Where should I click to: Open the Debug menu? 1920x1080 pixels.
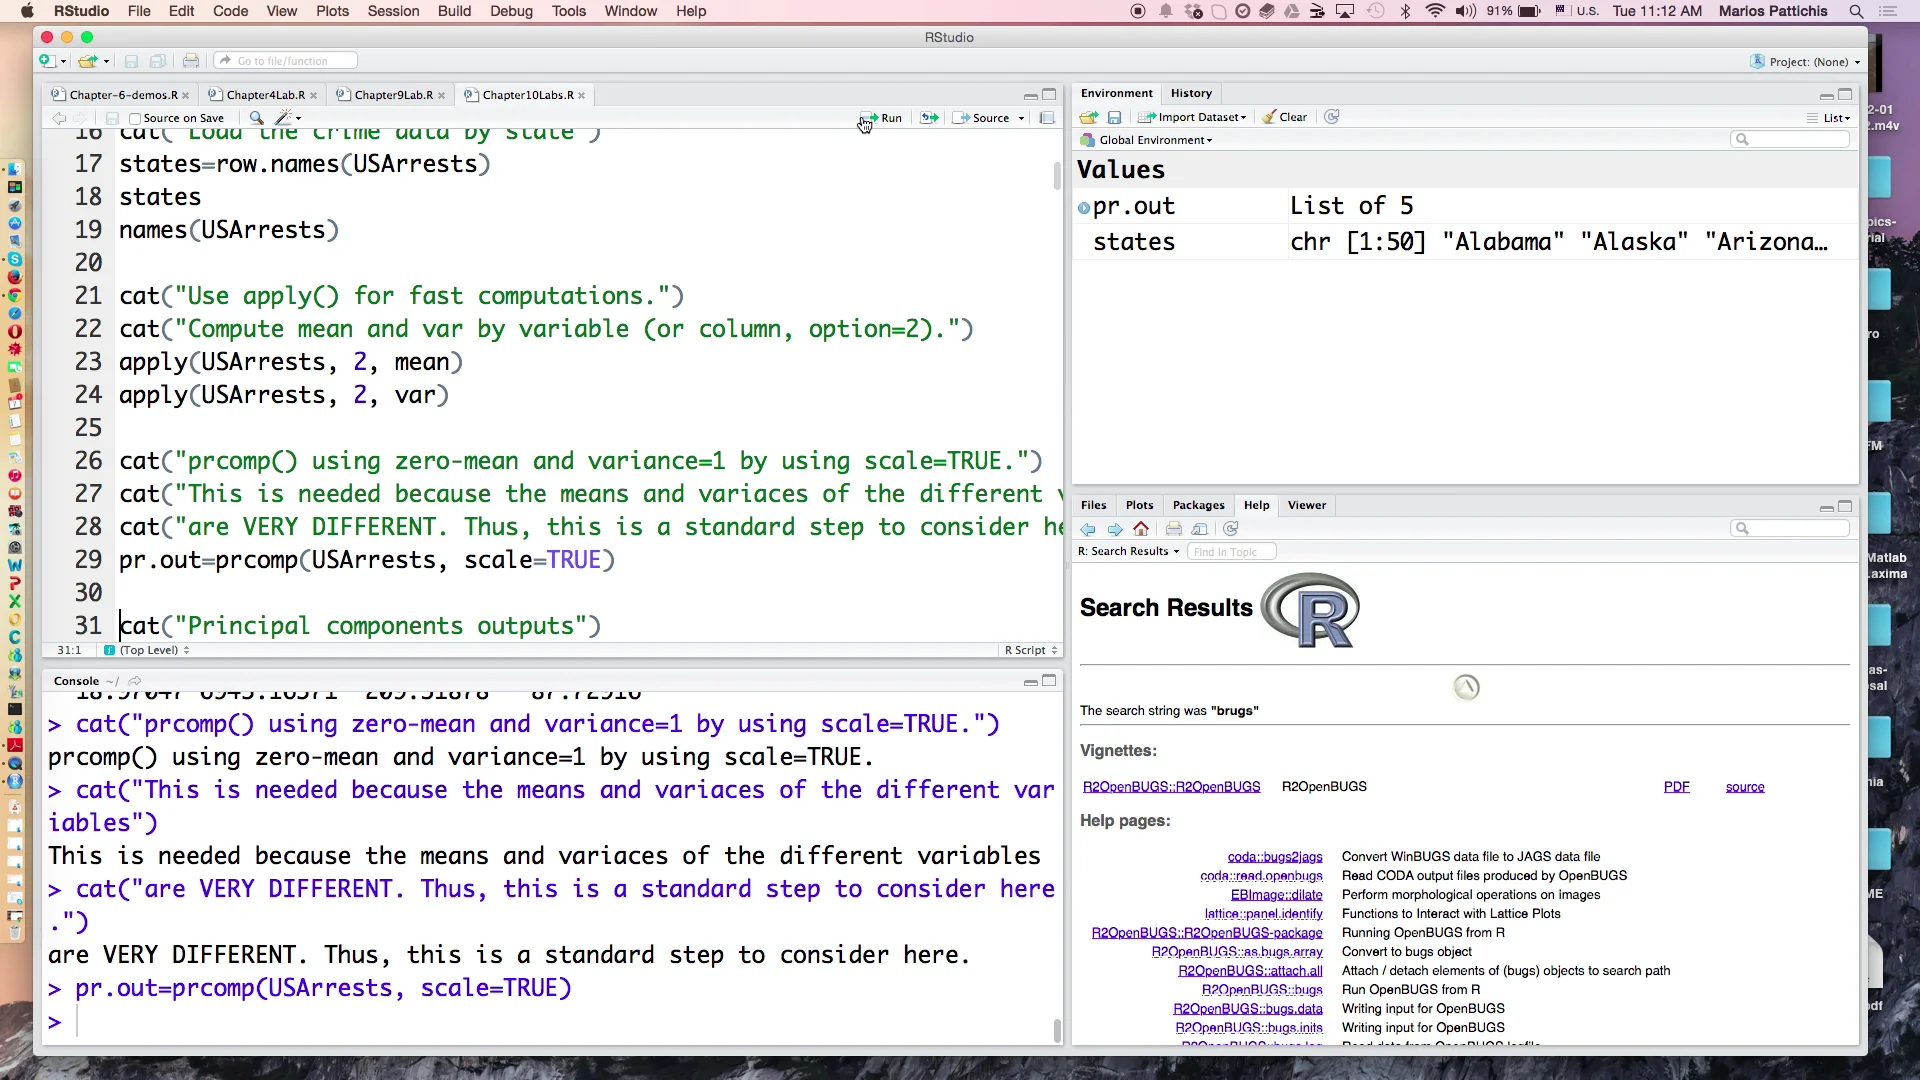pyautogui.click(x=511, y=11)
